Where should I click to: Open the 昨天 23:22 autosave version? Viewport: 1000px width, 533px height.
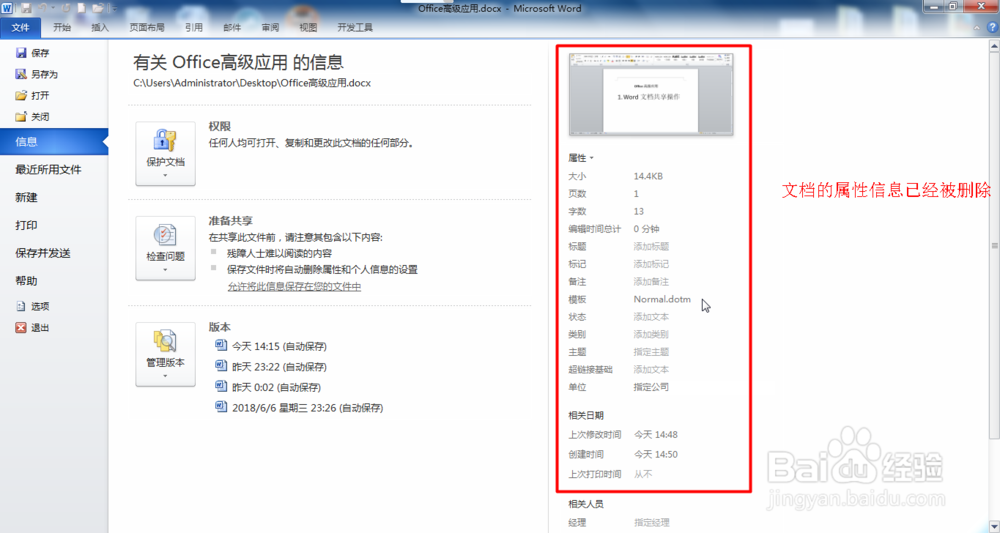tap(279, 367)
